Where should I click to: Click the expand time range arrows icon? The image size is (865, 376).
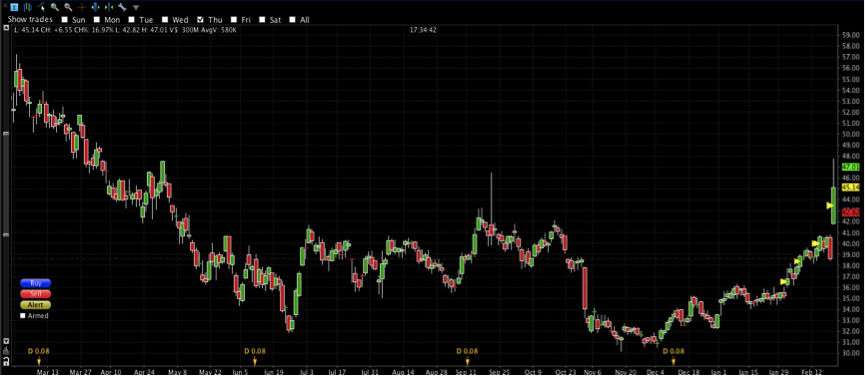pos(95,7)
